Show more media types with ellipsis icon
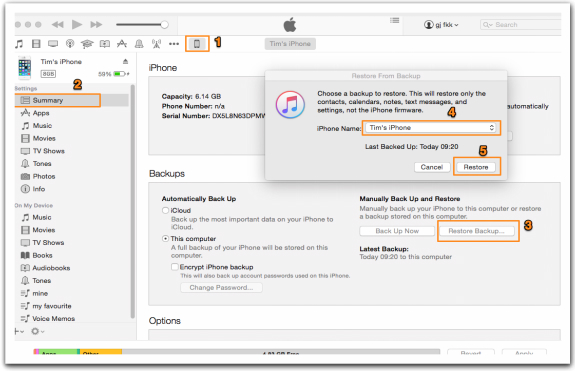Image resolution: width=575 pixels, height=371 pixels. tap(174, 44)
